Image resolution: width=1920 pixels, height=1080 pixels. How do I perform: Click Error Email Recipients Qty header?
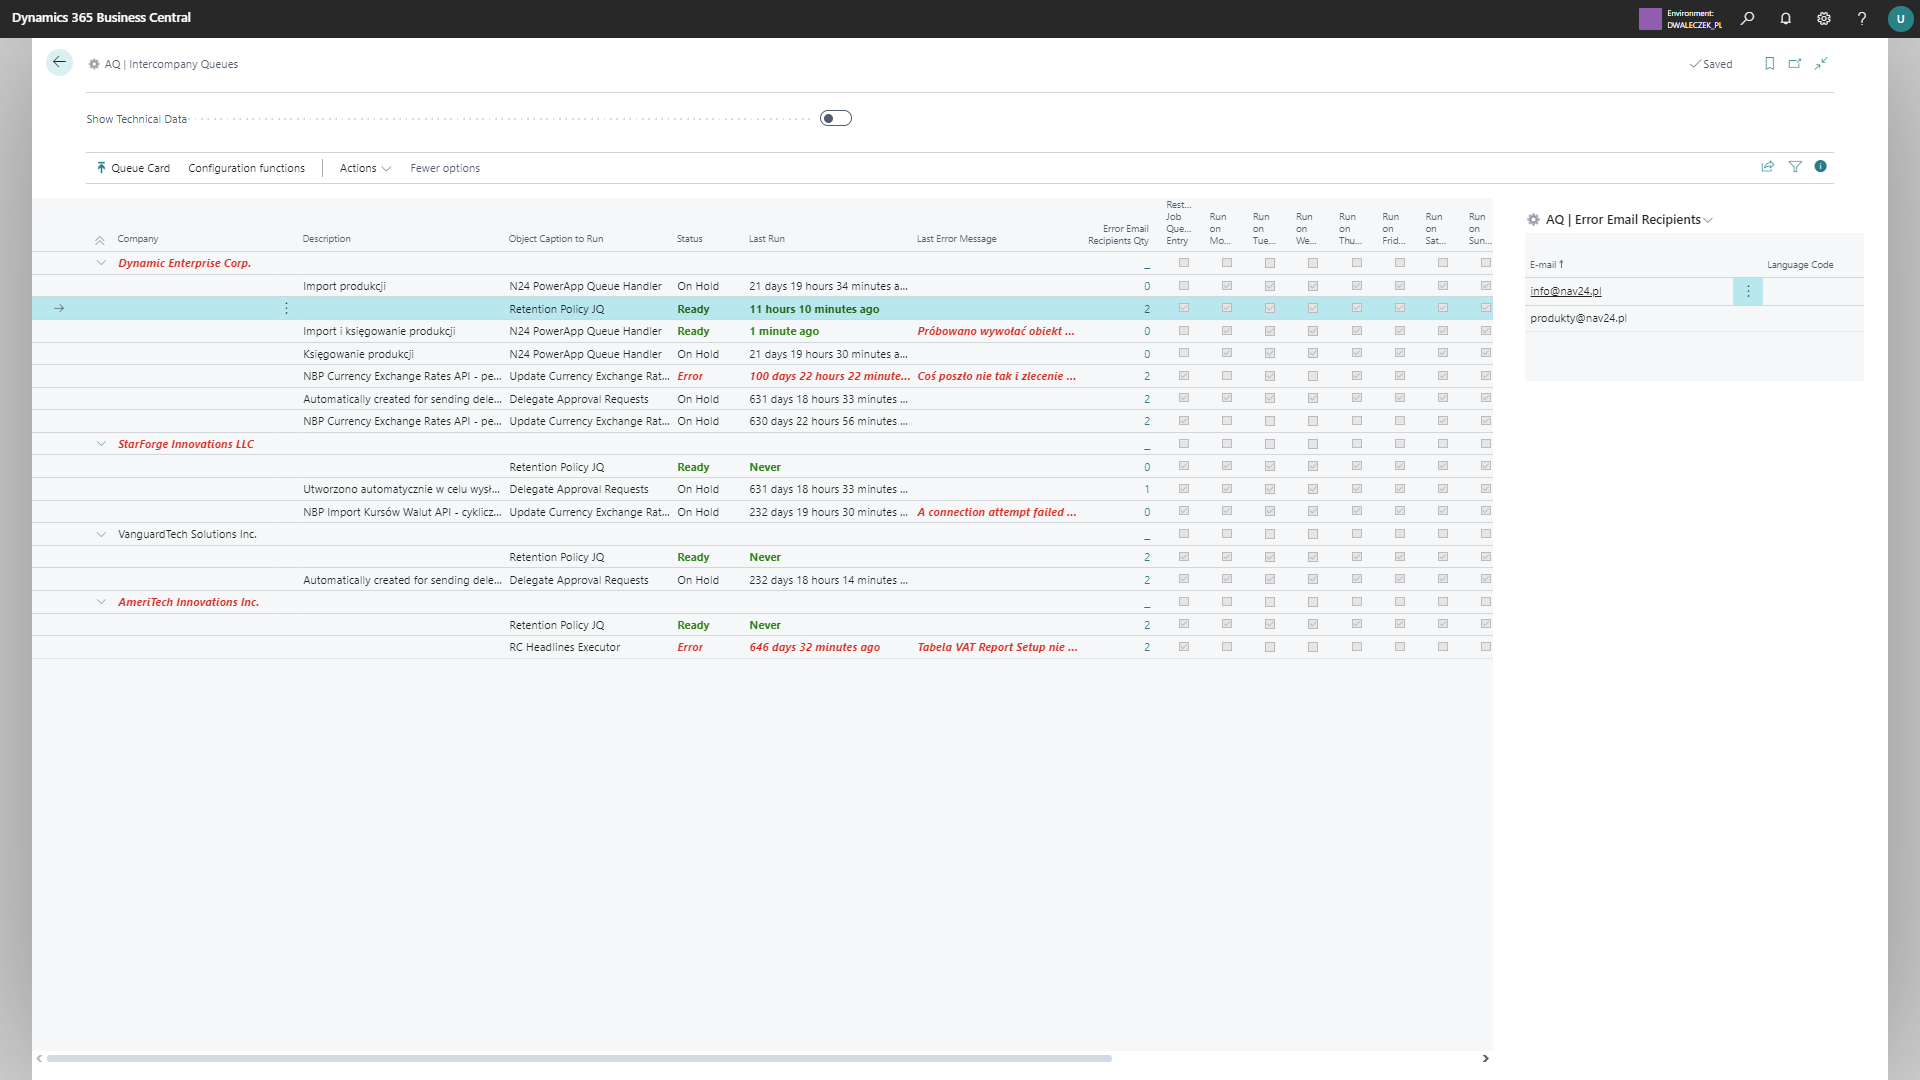click(x=1118, y=235)
